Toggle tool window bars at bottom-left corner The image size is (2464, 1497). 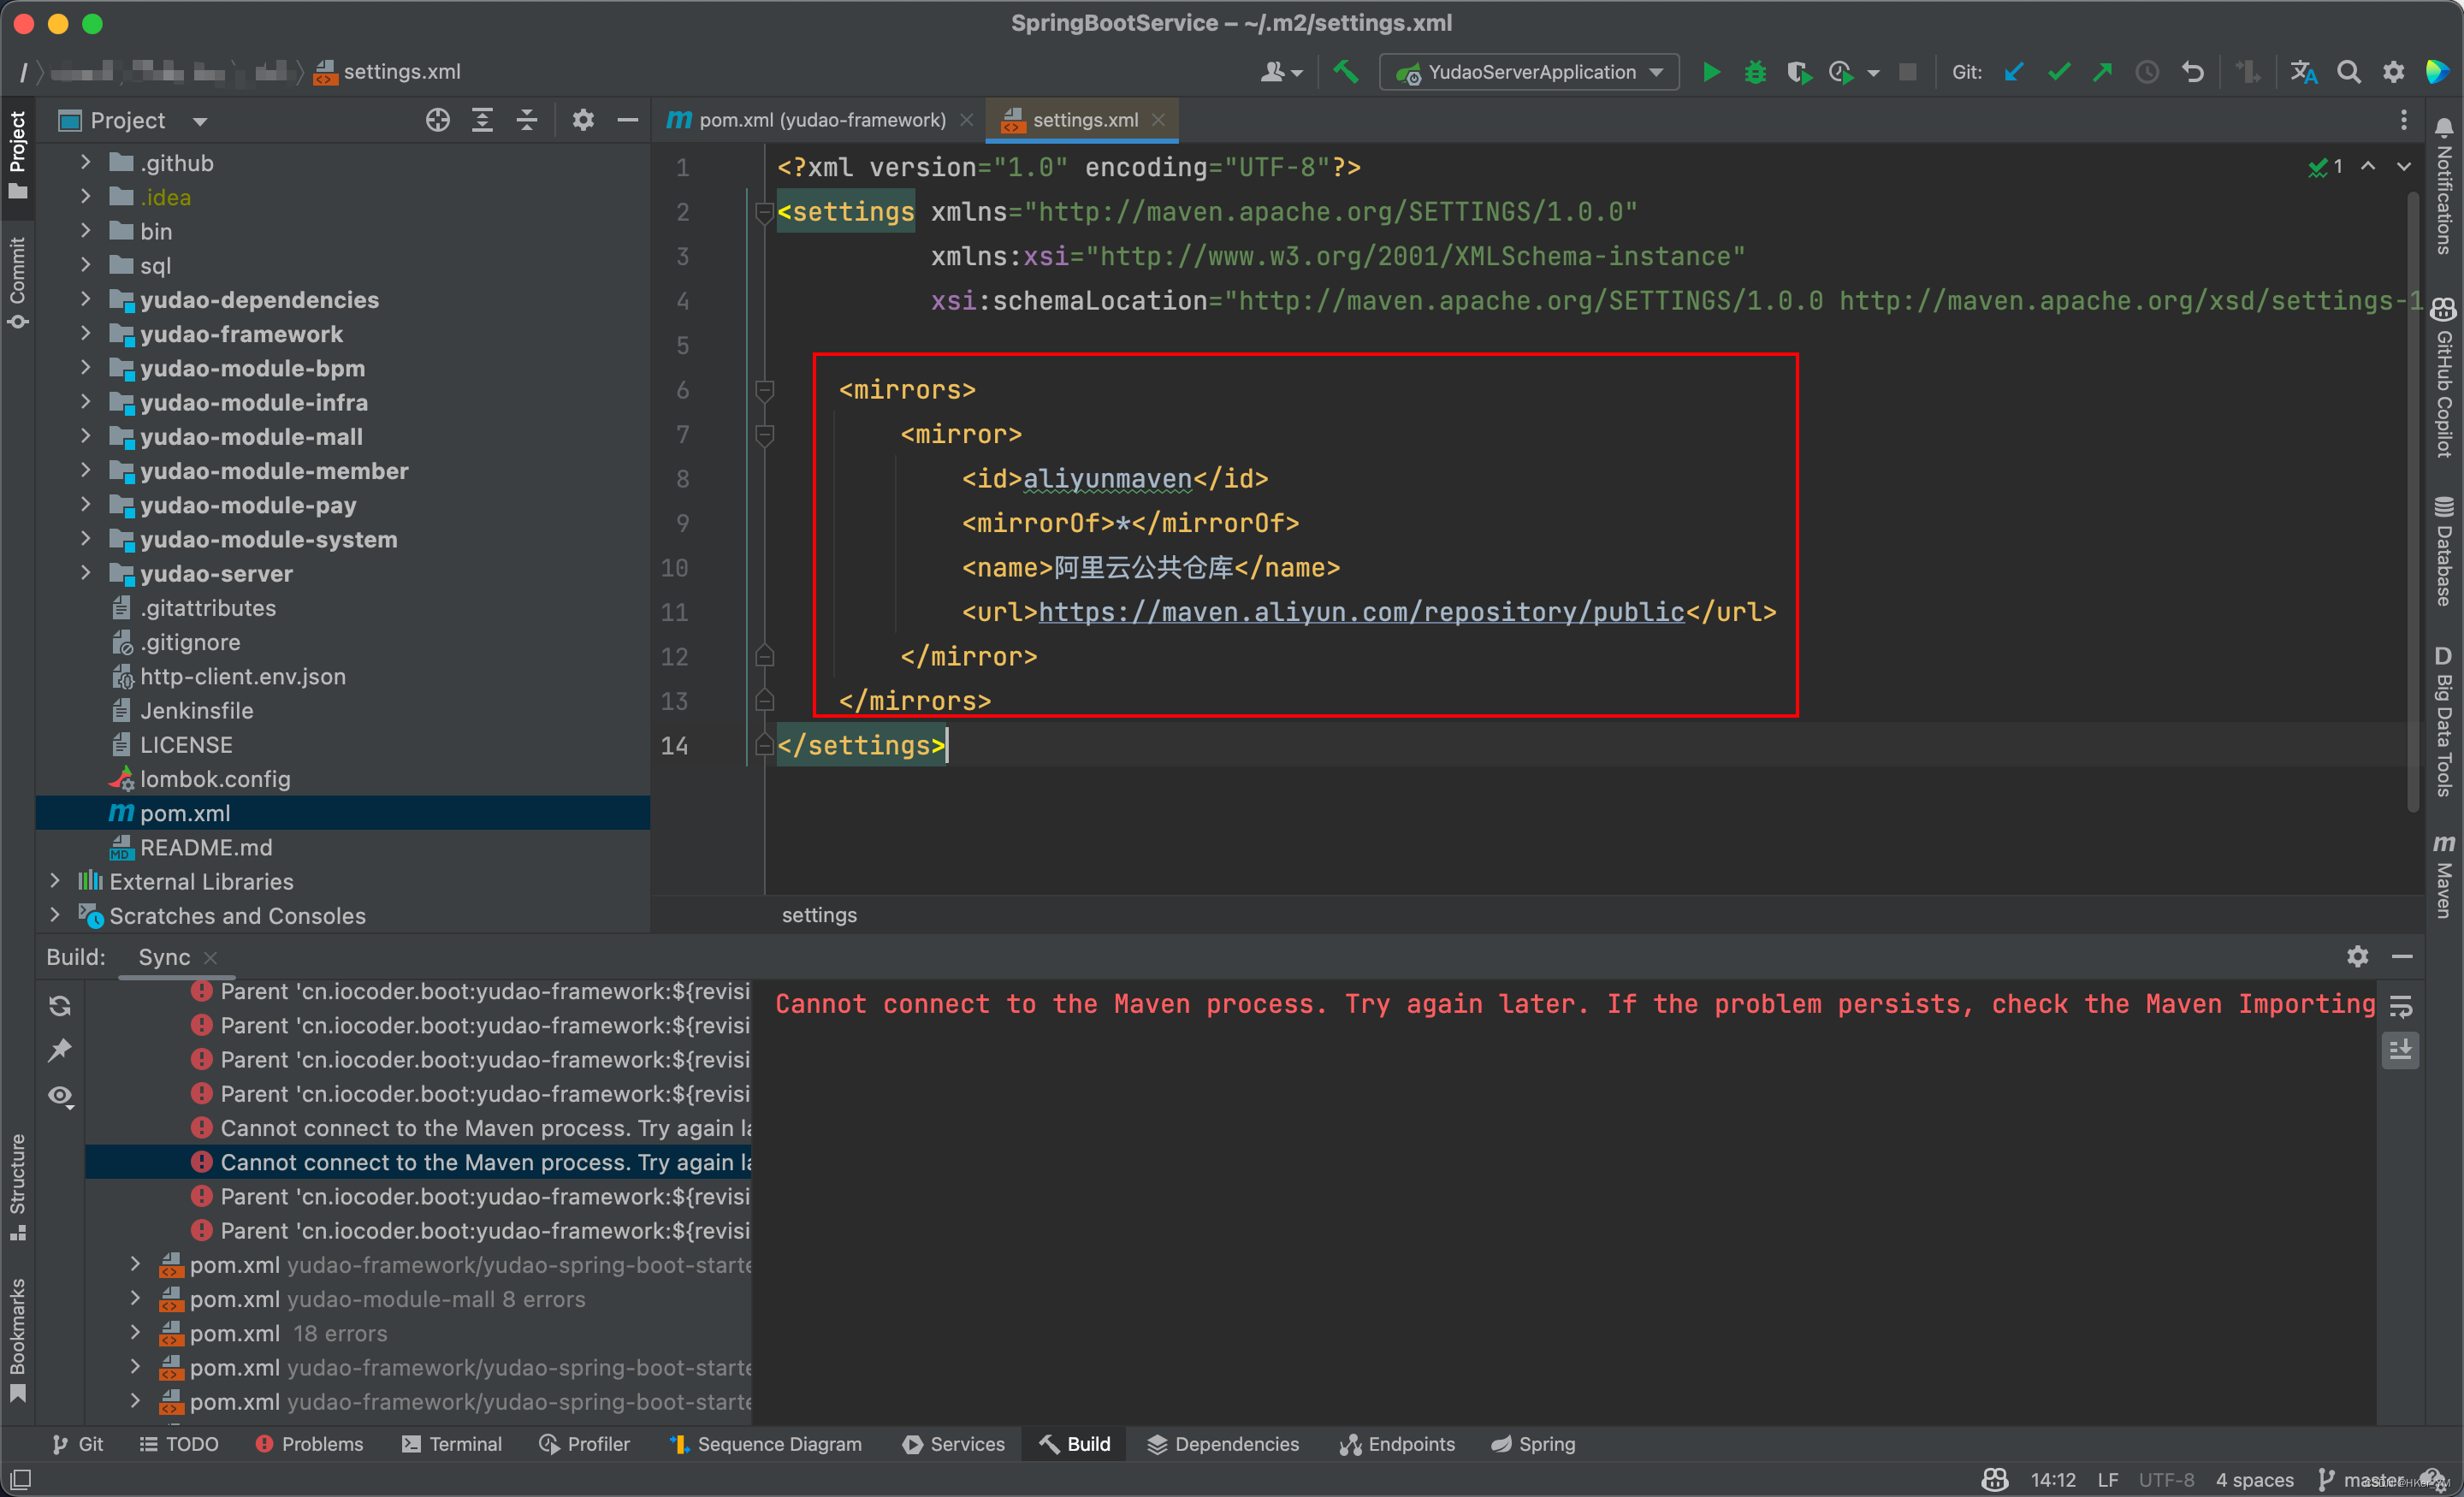(x=20, y=1479)
